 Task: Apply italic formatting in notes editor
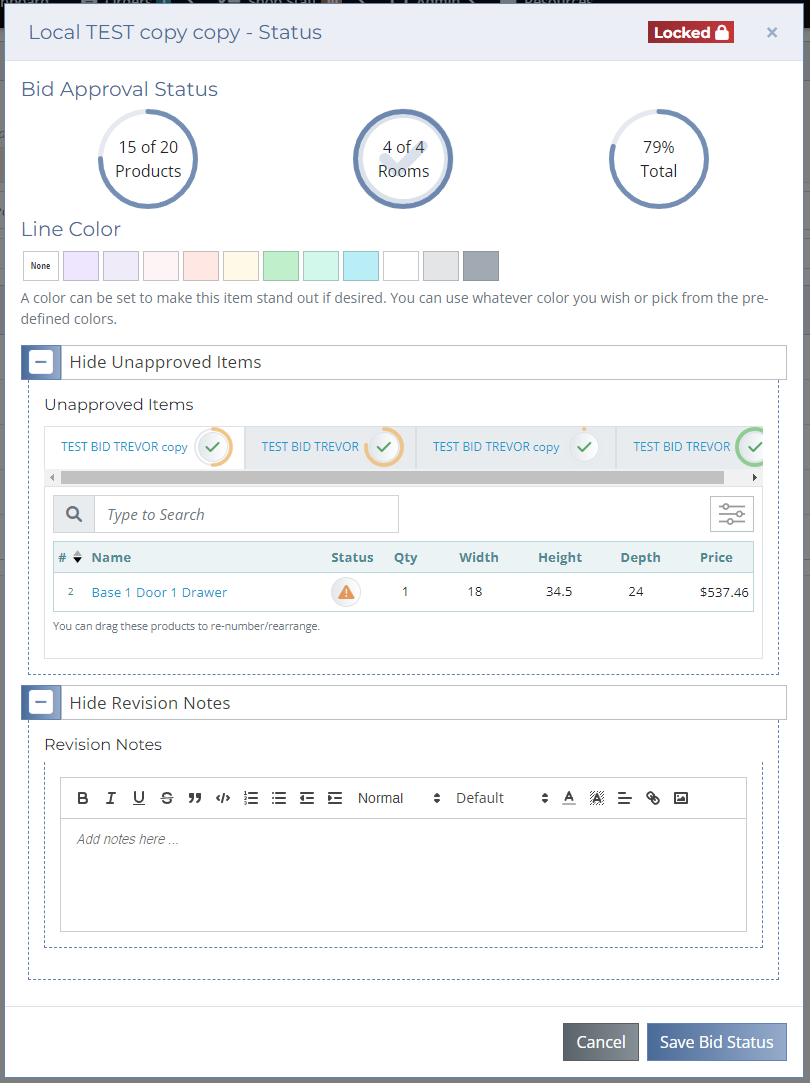[110, 798]
